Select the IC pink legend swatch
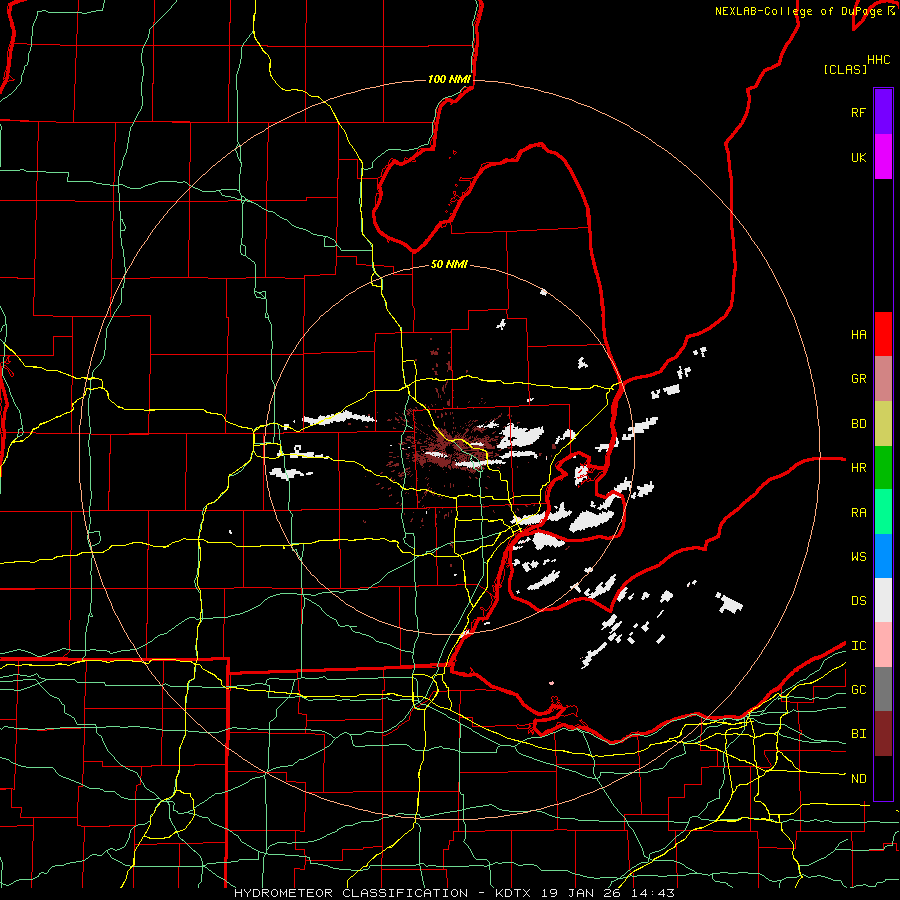Screen dimensions: 900x900 tap(883, 645)
